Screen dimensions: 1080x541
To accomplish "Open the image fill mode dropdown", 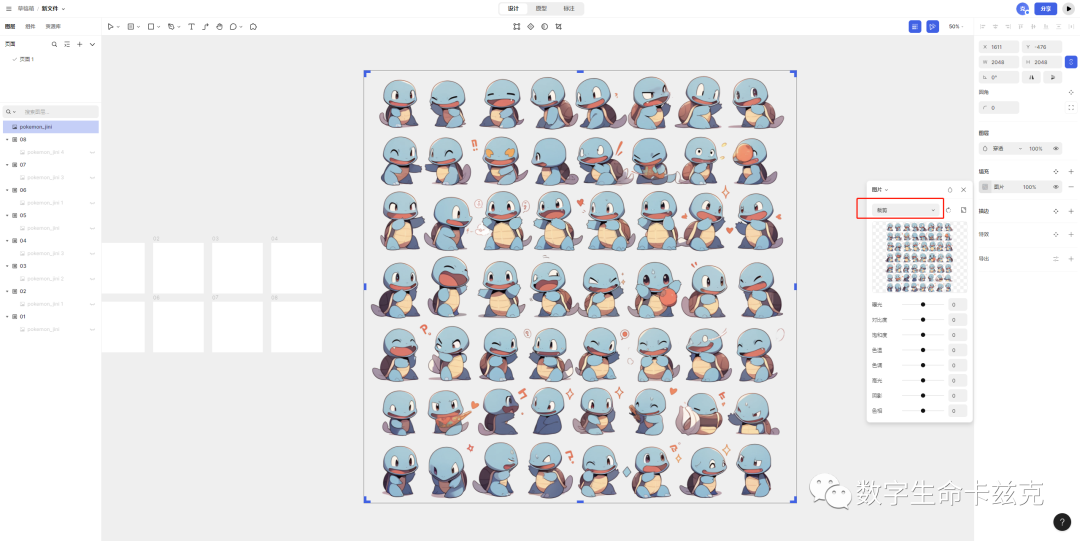I will pyautogui.click(x=906, y=210).
